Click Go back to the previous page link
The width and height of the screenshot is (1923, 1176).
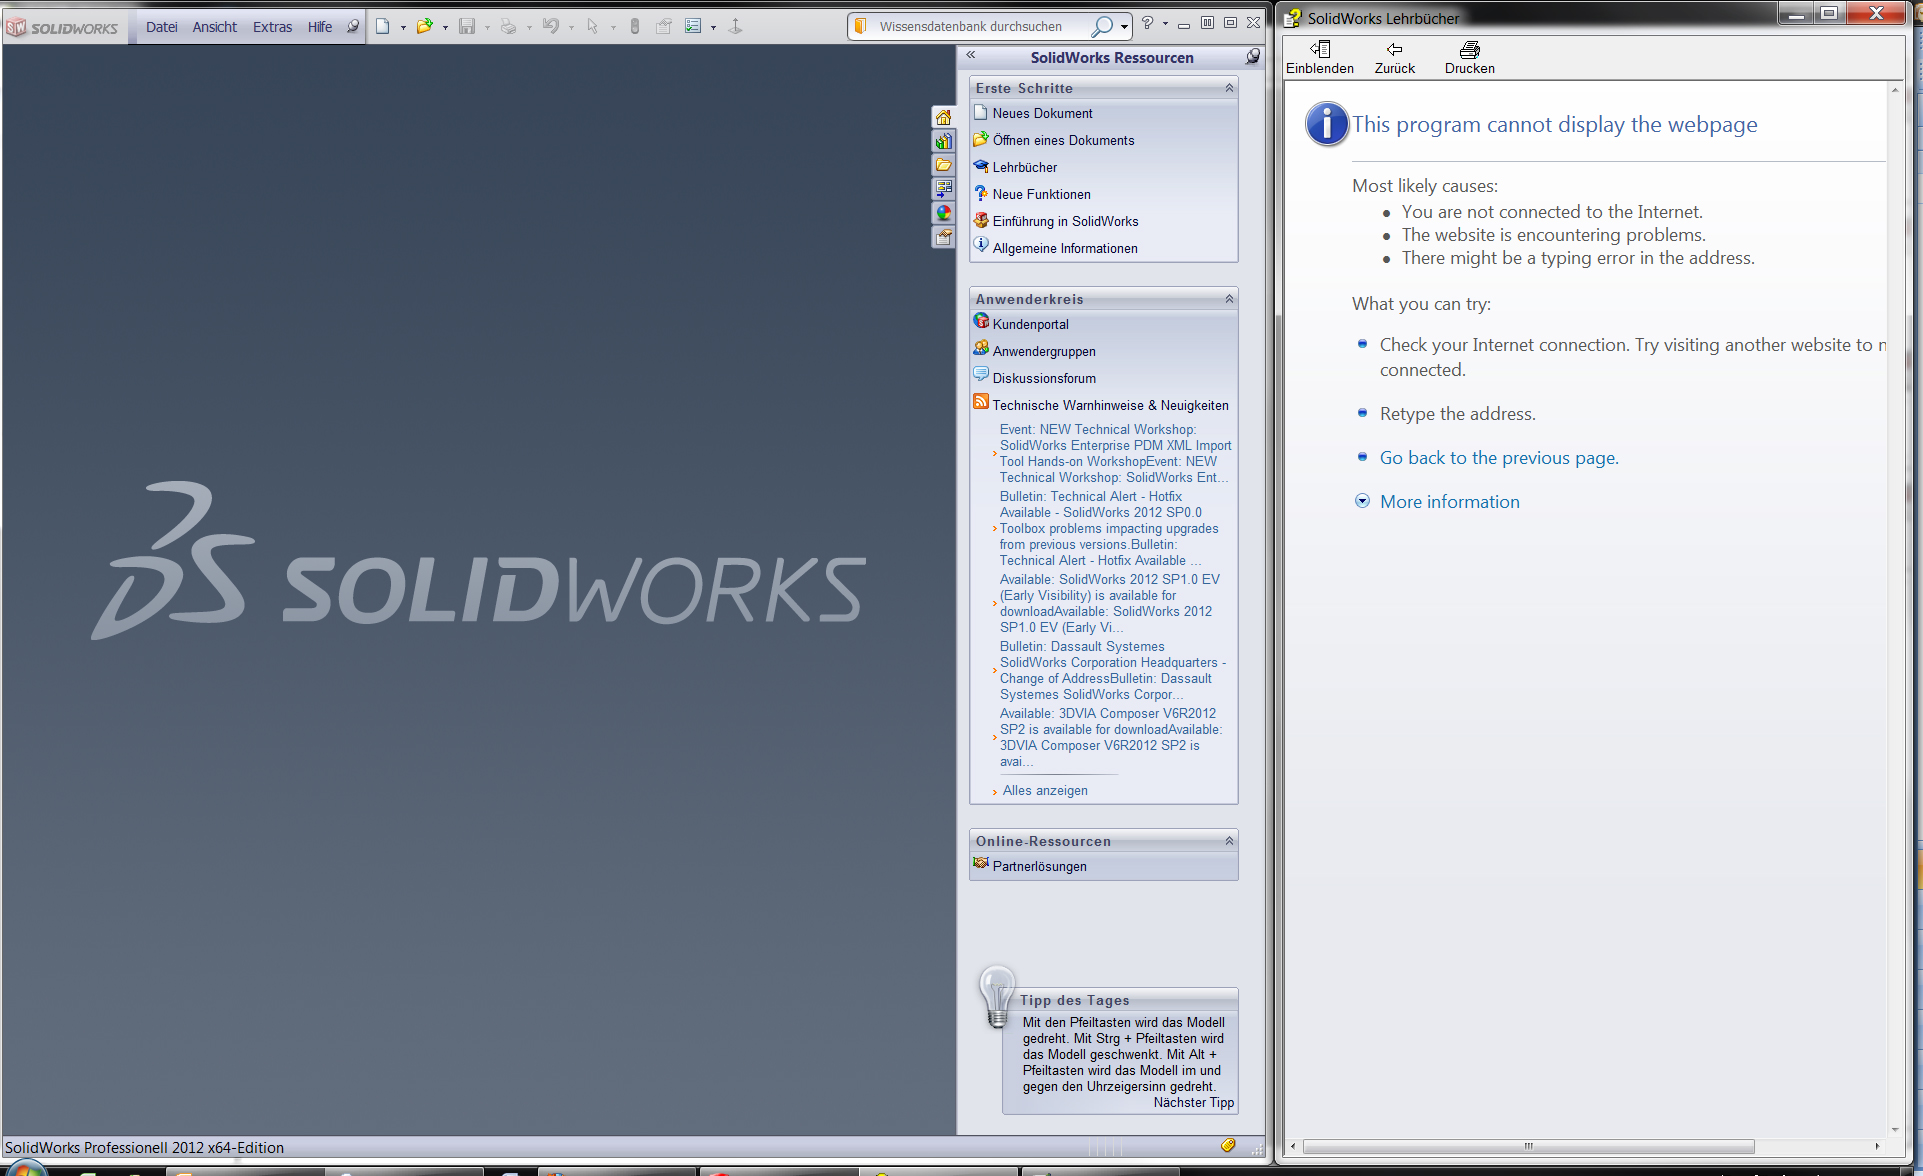tap(1499, 457)
